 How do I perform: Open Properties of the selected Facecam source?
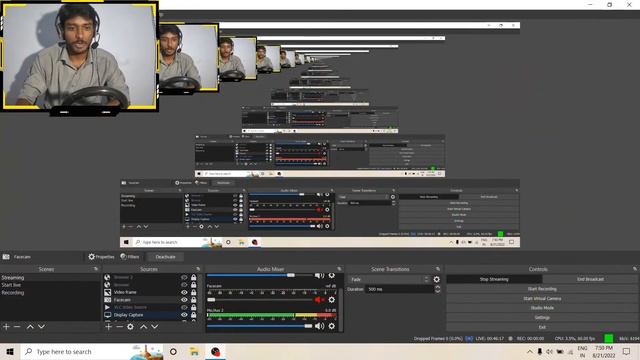click(x=101, y=257)
